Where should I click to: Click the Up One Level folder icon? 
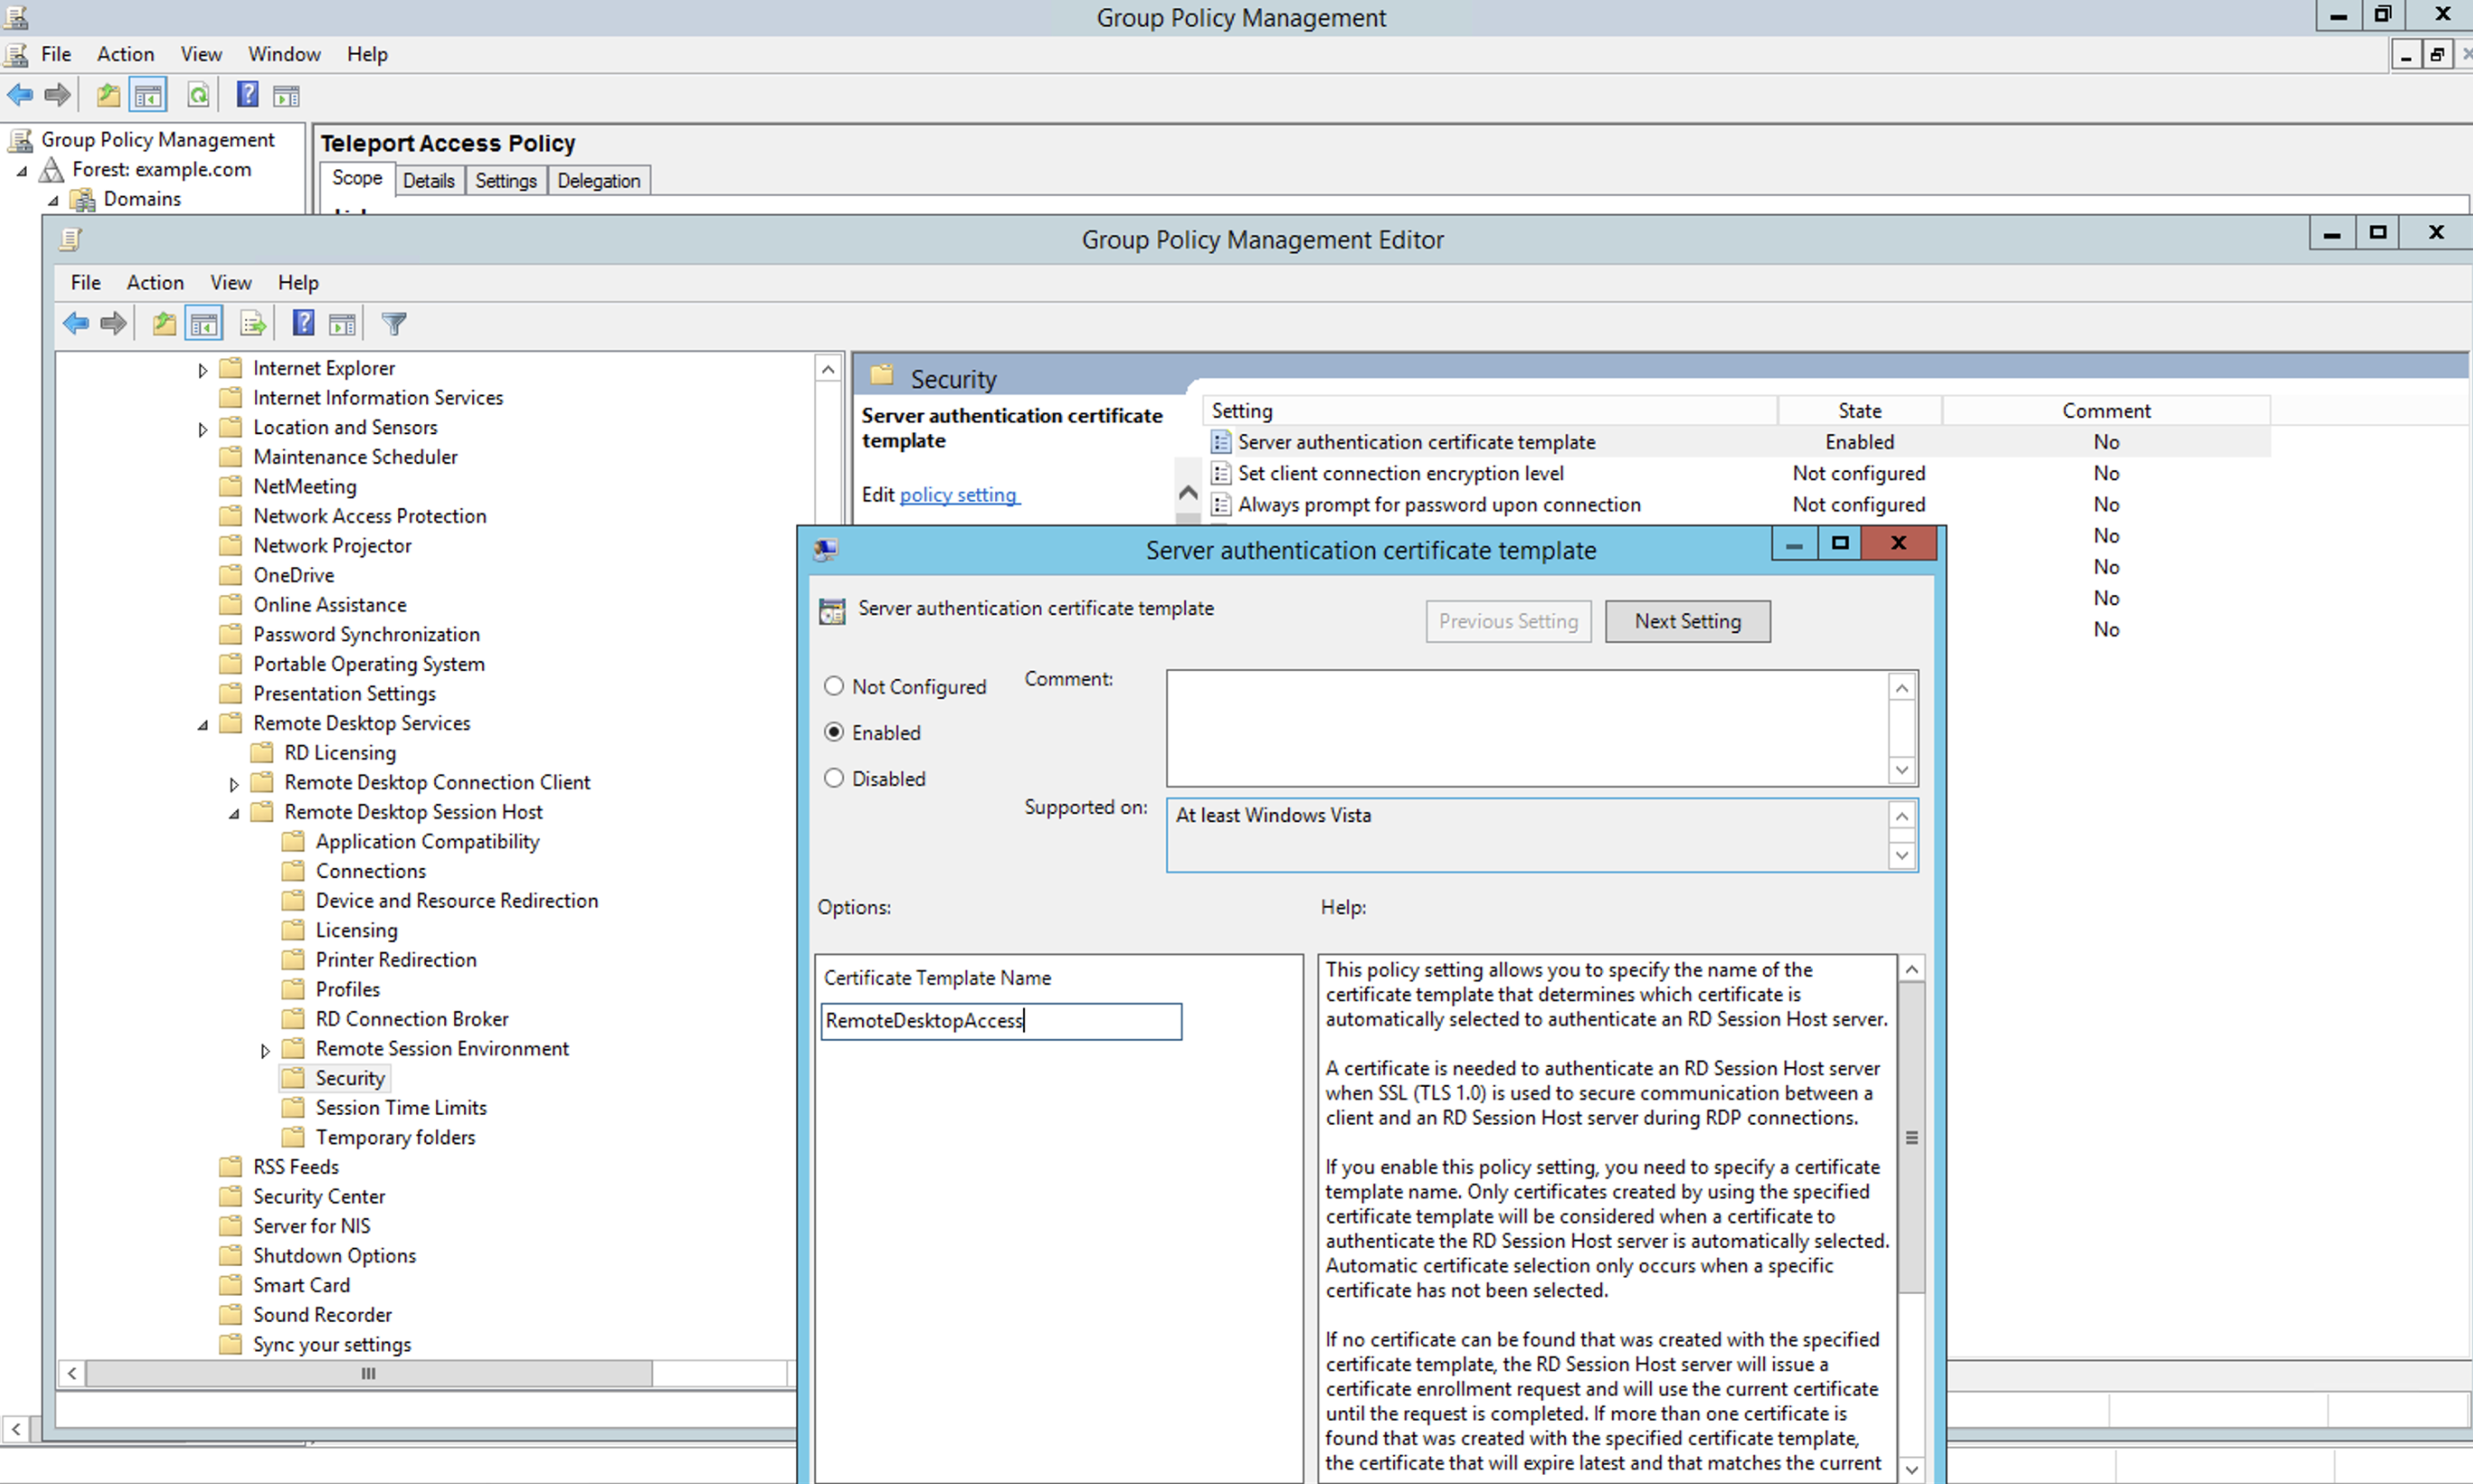tap(164, 322)
